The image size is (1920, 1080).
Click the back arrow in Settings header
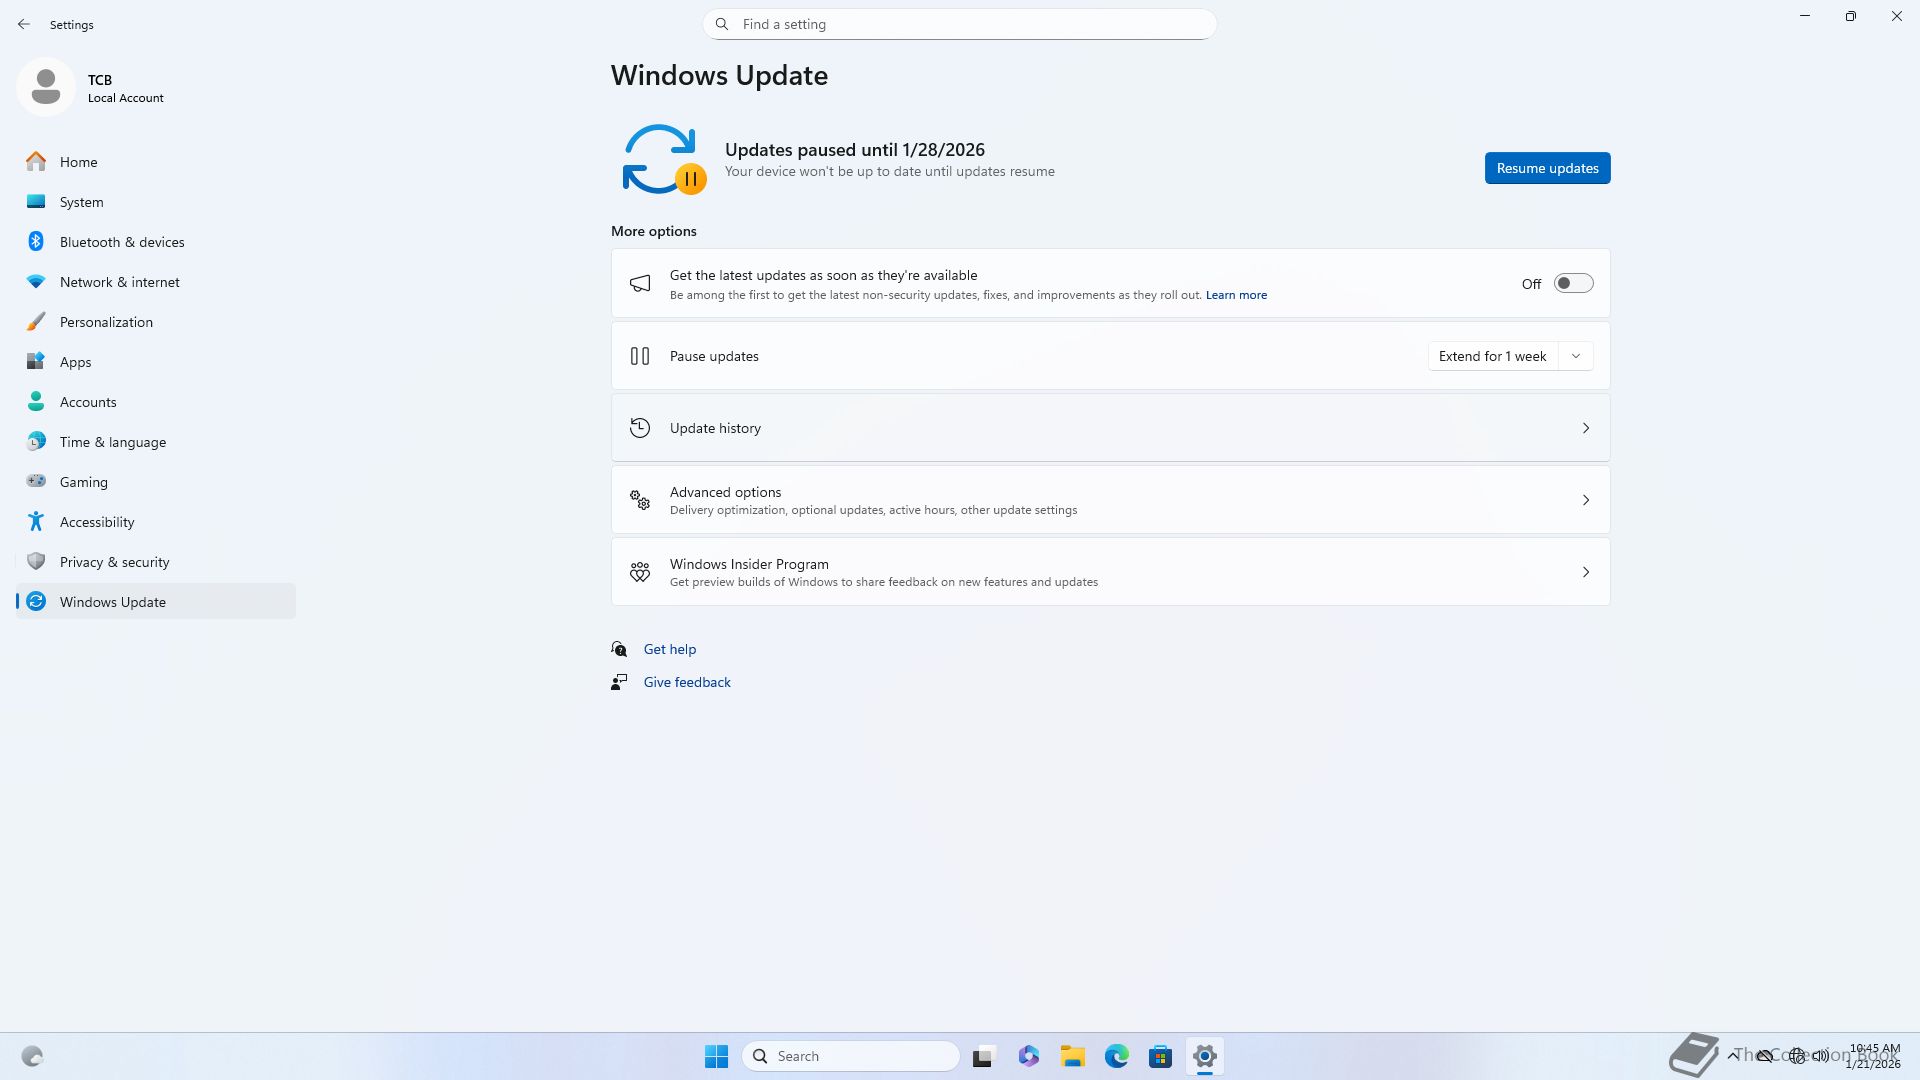[24, 24]
